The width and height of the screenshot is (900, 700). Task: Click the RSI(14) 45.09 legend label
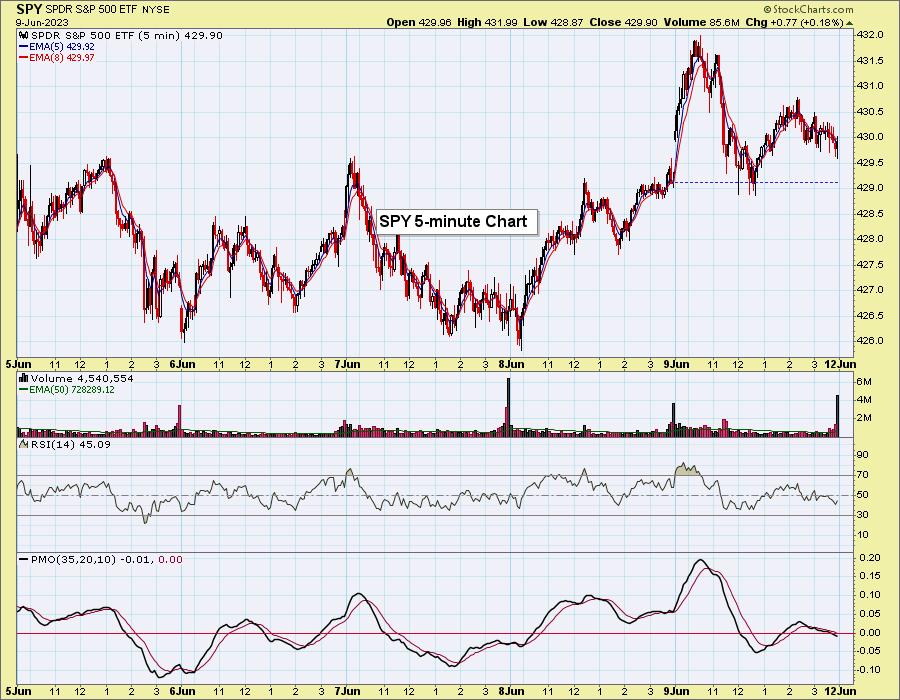tap(71, 444)
